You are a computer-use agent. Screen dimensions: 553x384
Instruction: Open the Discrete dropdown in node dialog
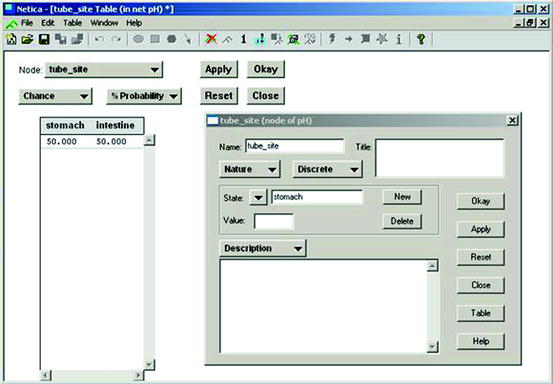[x=328, y=169]
